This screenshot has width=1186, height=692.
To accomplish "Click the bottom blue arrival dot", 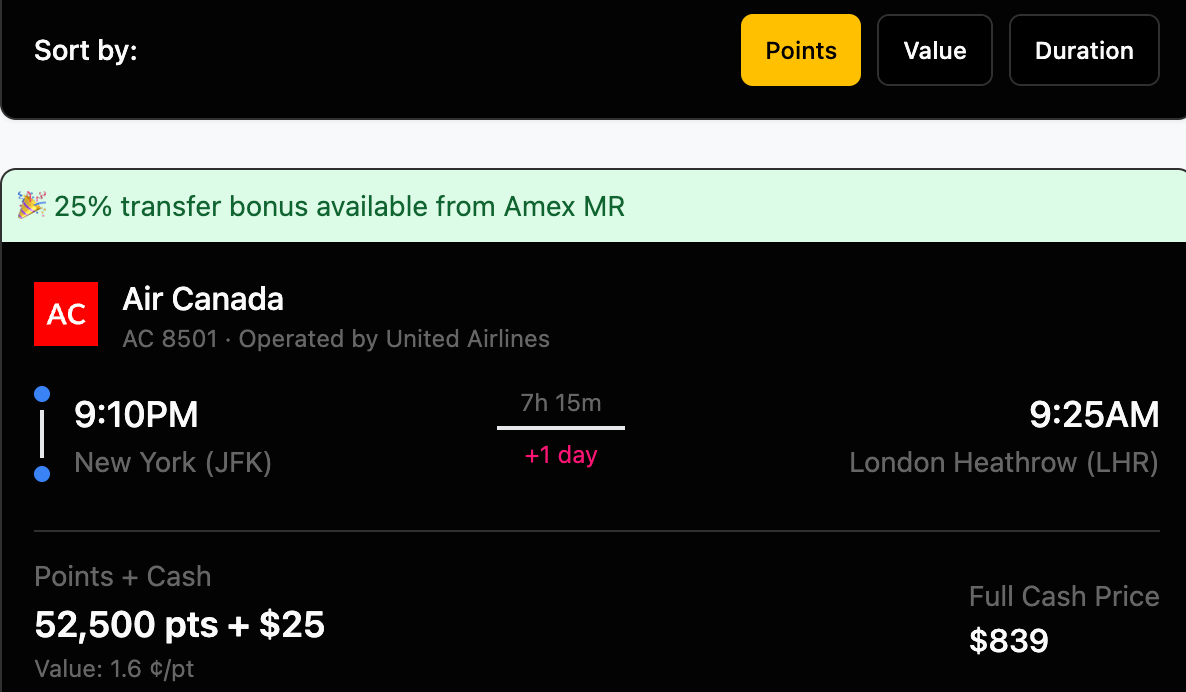I will click(42, 474).
